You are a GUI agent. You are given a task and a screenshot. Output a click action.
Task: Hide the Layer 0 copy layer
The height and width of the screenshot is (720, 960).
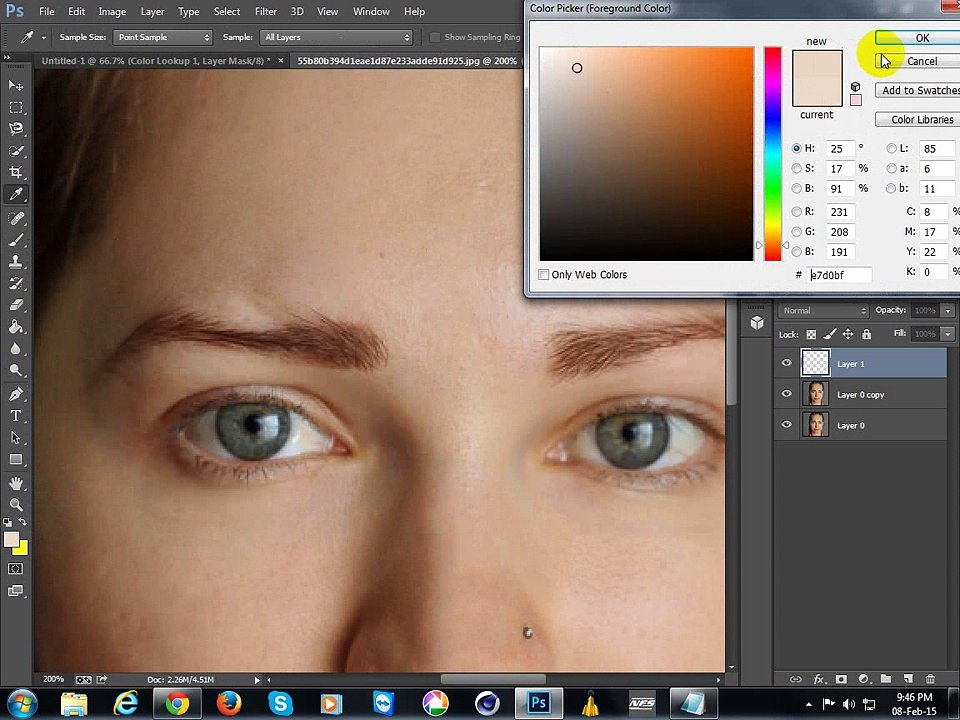(x=786, y=395)
